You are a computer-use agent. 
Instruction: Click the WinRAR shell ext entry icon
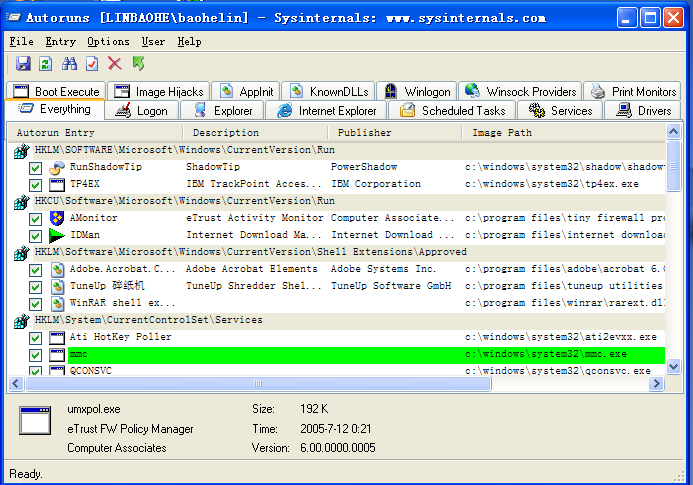57,303
